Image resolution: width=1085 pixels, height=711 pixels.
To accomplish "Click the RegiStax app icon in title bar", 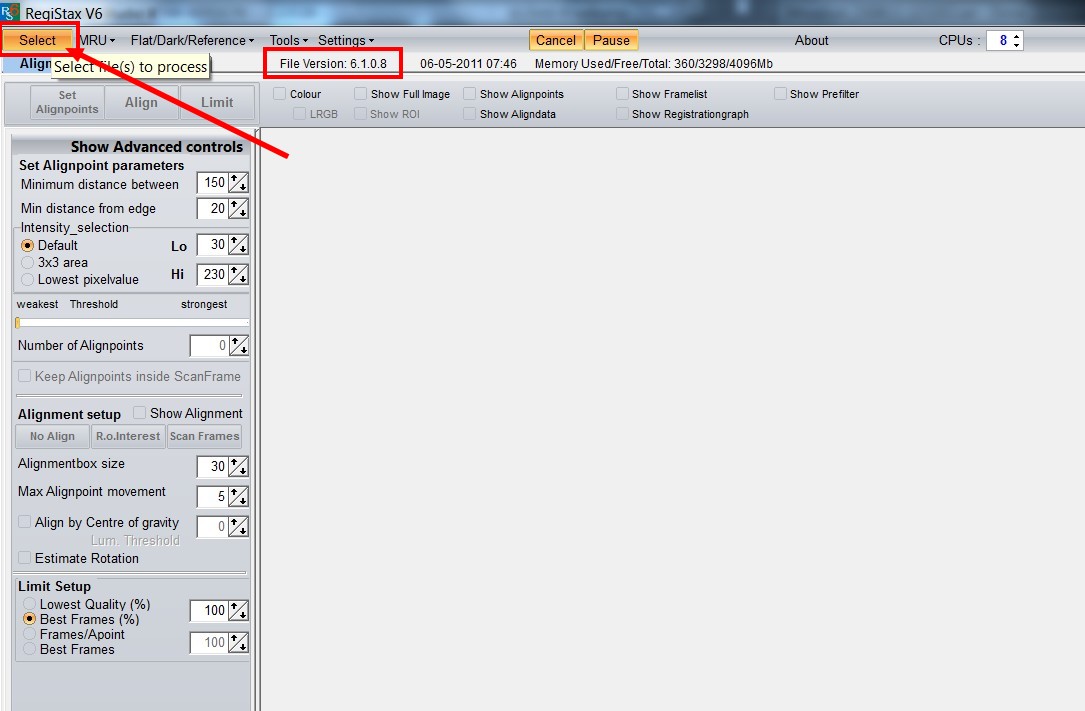I will pyautogui.click(x=10, y=12).
